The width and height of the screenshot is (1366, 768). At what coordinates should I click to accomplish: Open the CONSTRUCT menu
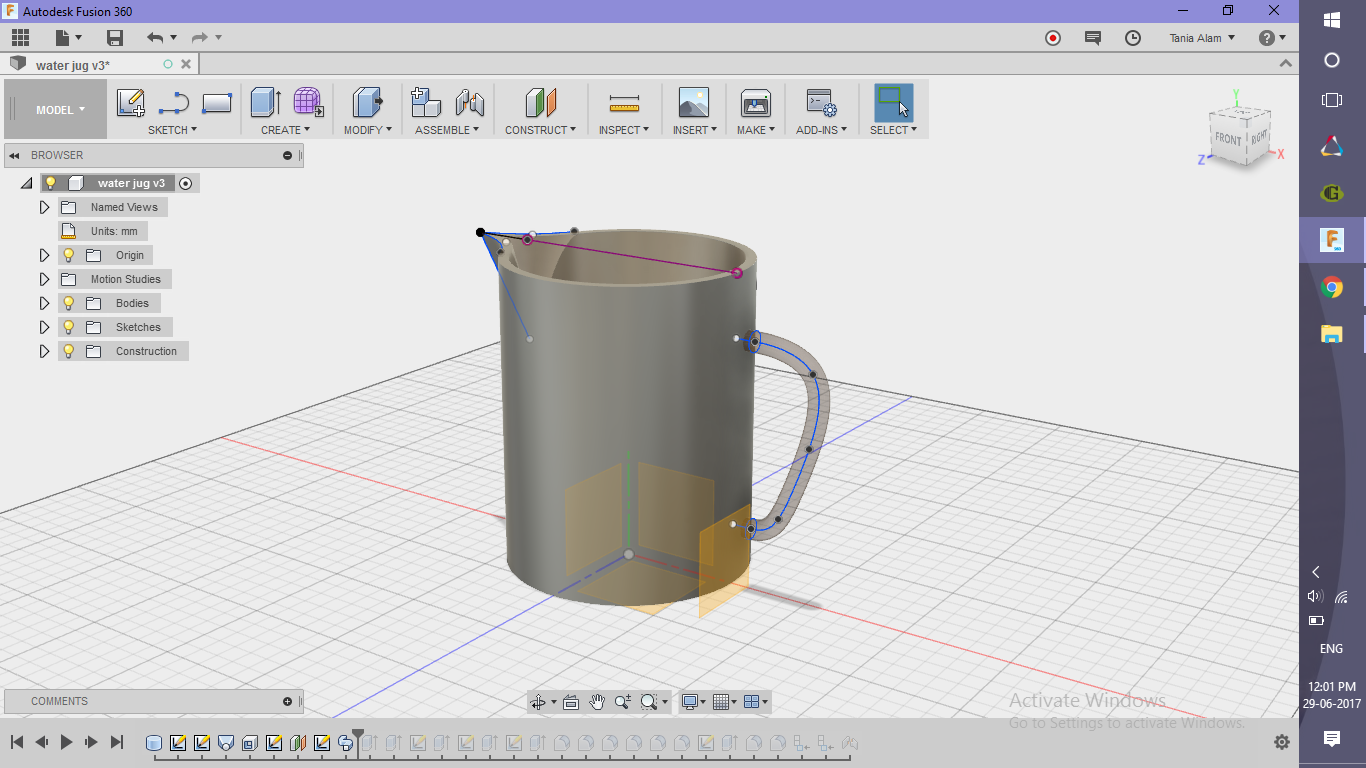point(540,130)
